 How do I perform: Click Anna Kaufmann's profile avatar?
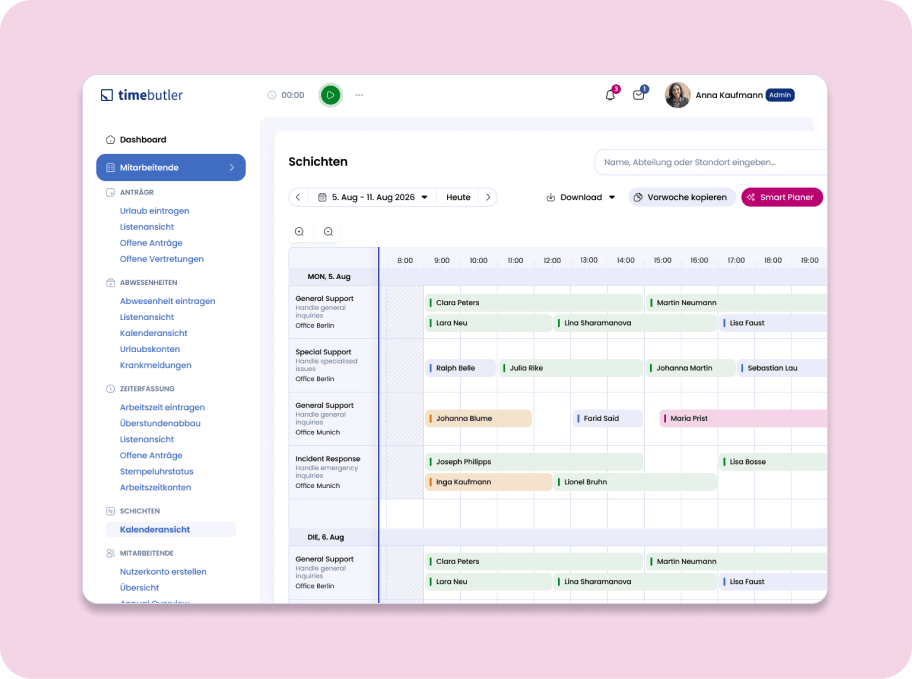click(x=677, y=95)
